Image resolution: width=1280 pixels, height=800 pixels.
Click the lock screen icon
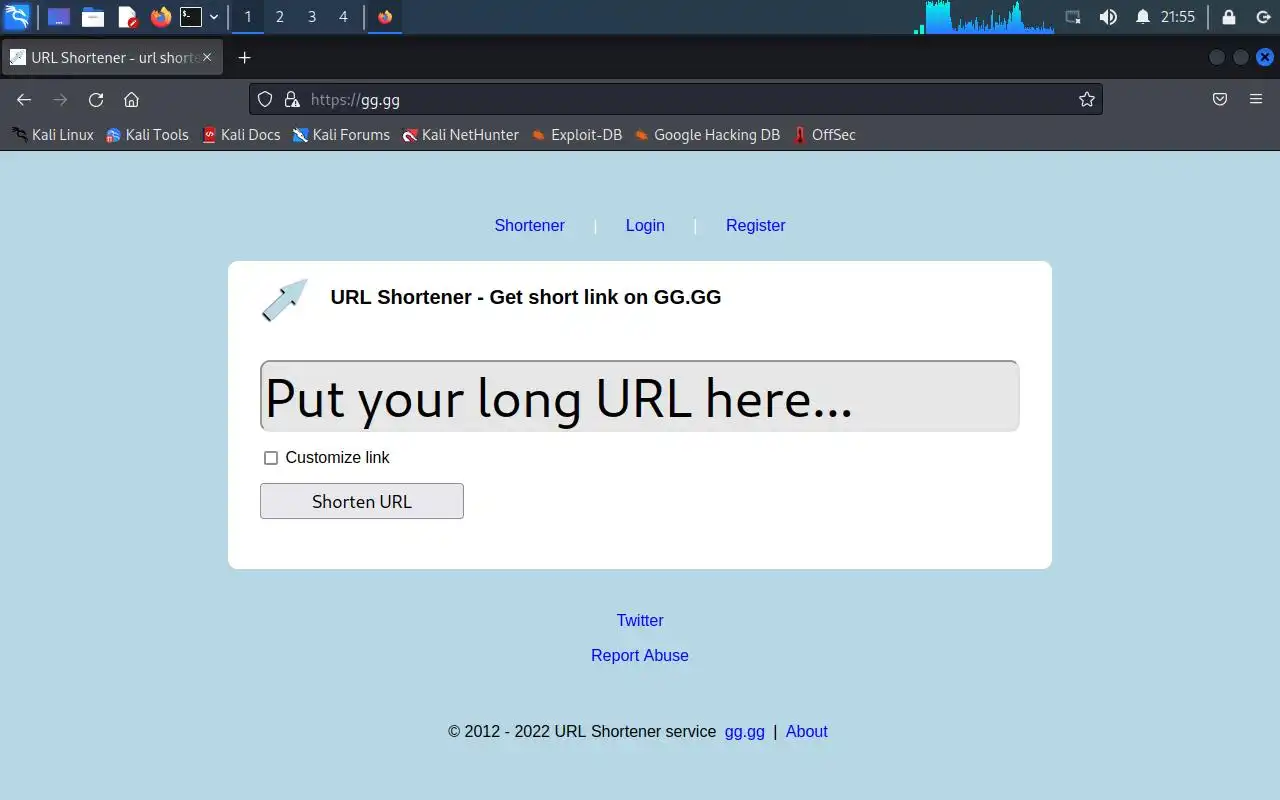(1229, 17)
